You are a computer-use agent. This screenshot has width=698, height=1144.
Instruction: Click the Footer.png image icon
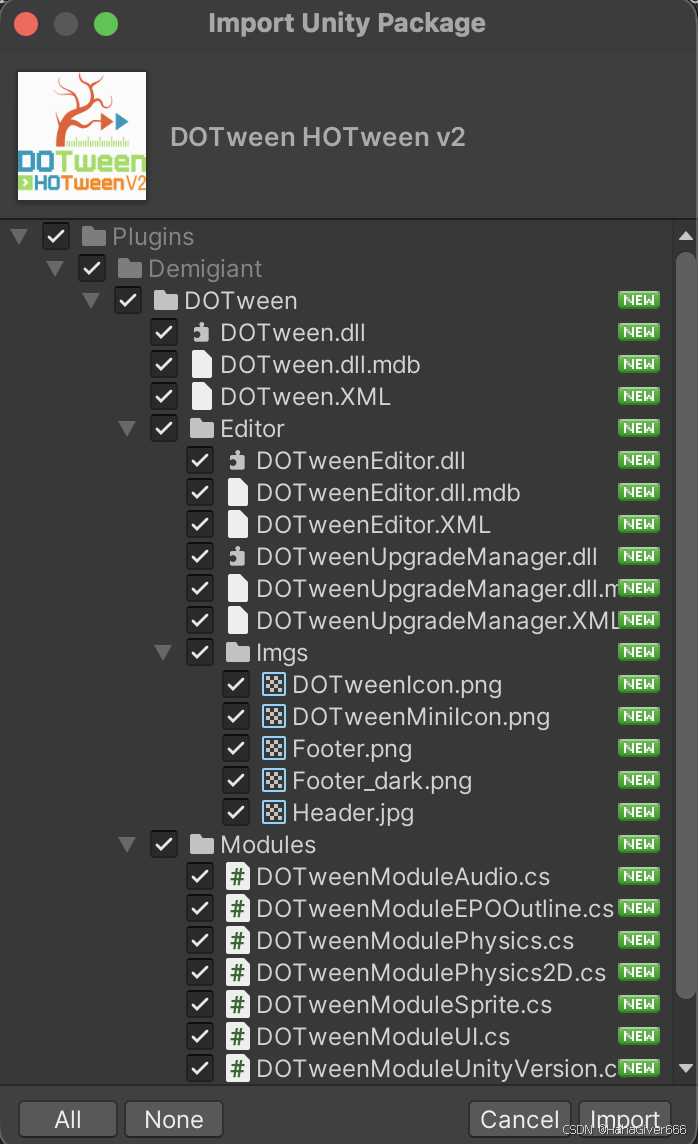point(274,749)
